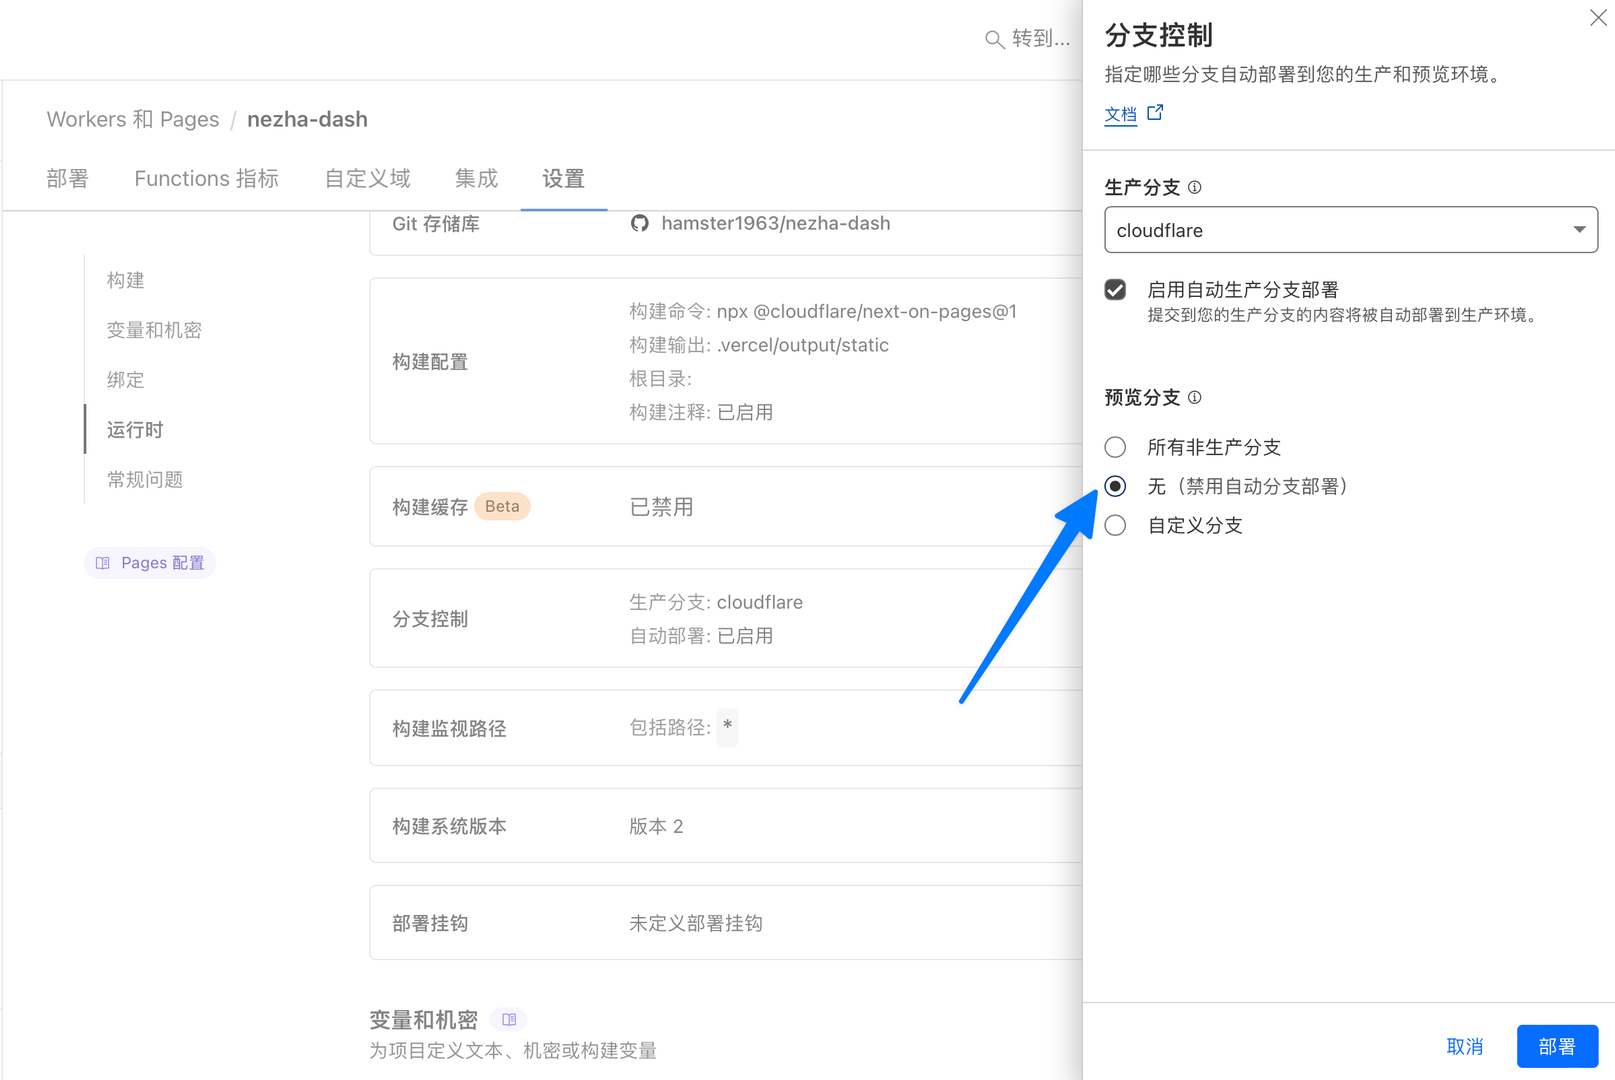Click the info icon beside 生产分支
The width and height of the screenshot is (1615, 1080).
click(x=1194, y=187)
